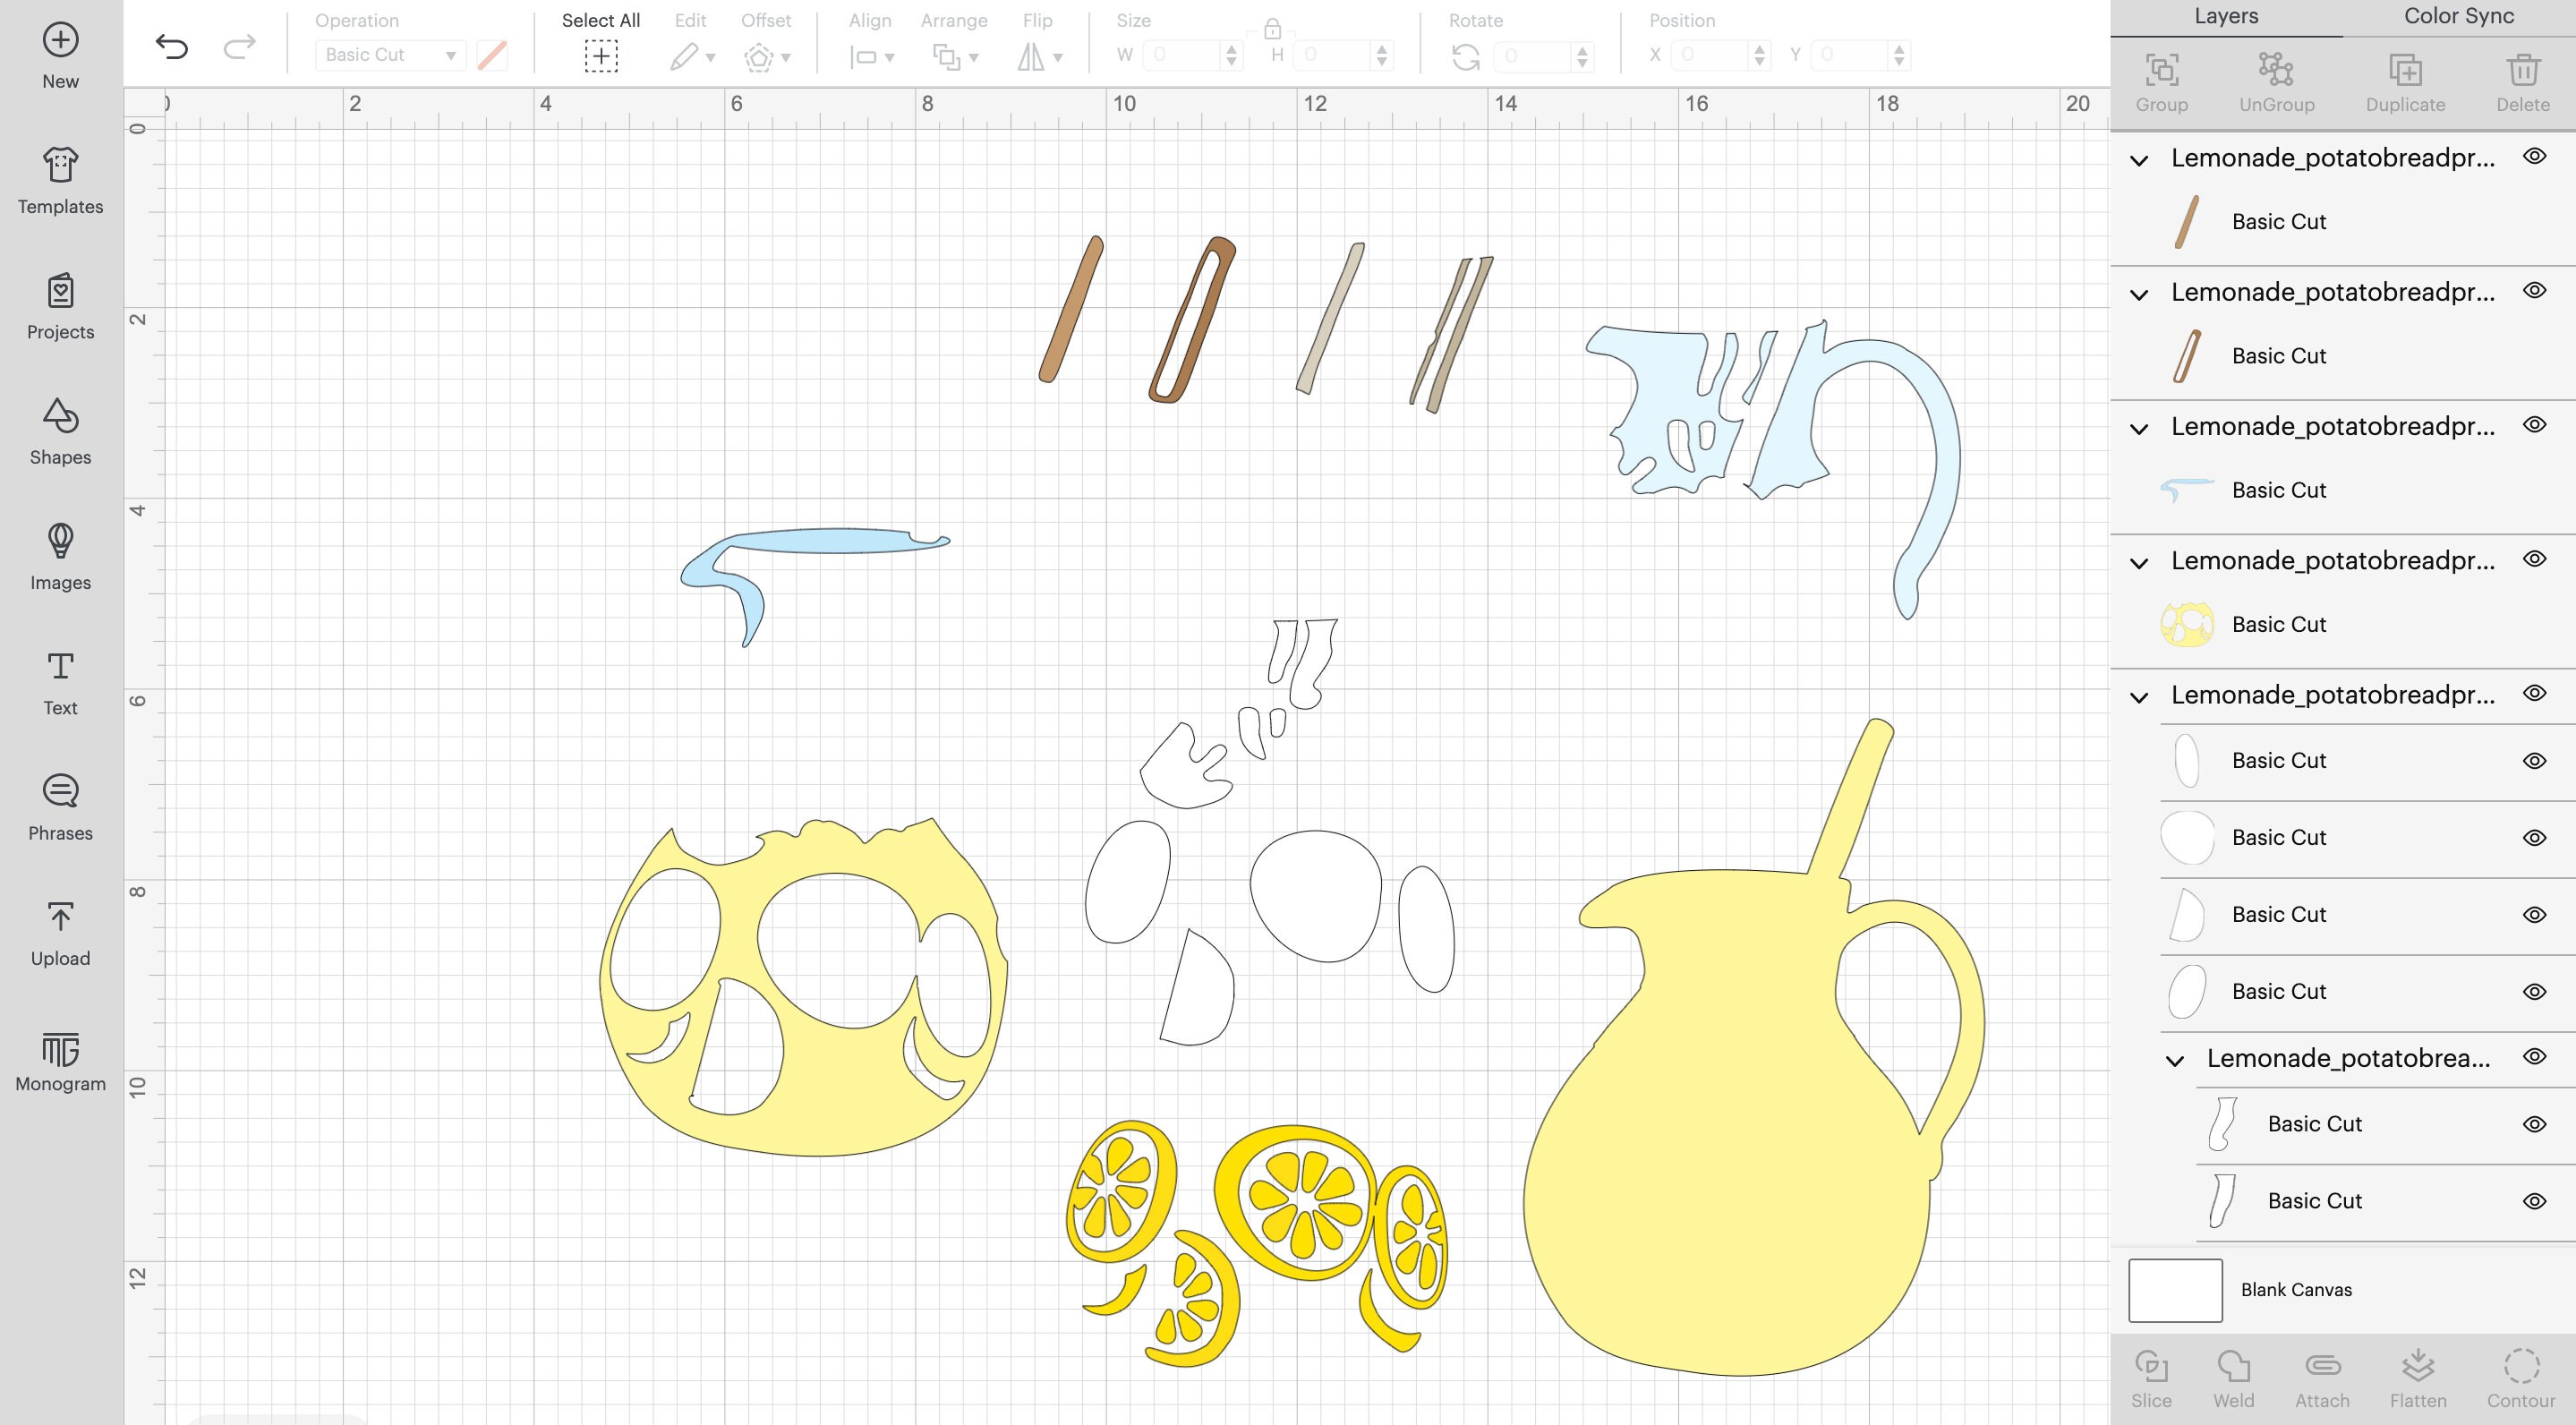Open the Upload panel

60,932
